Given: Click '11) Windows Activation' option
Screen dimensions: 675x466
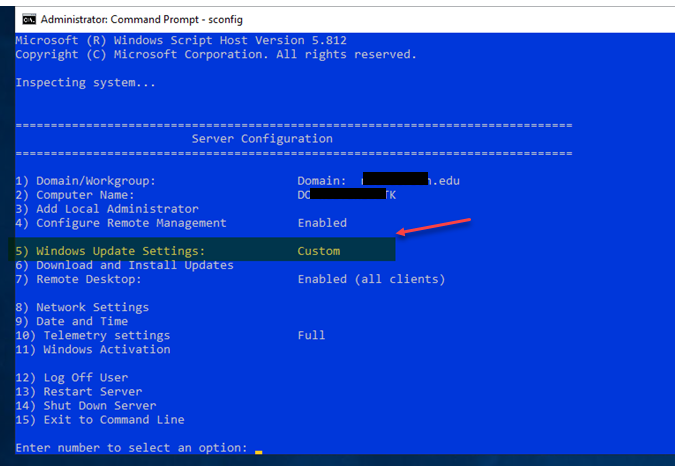Looking at the screenshot, I should tap(93, 349).
